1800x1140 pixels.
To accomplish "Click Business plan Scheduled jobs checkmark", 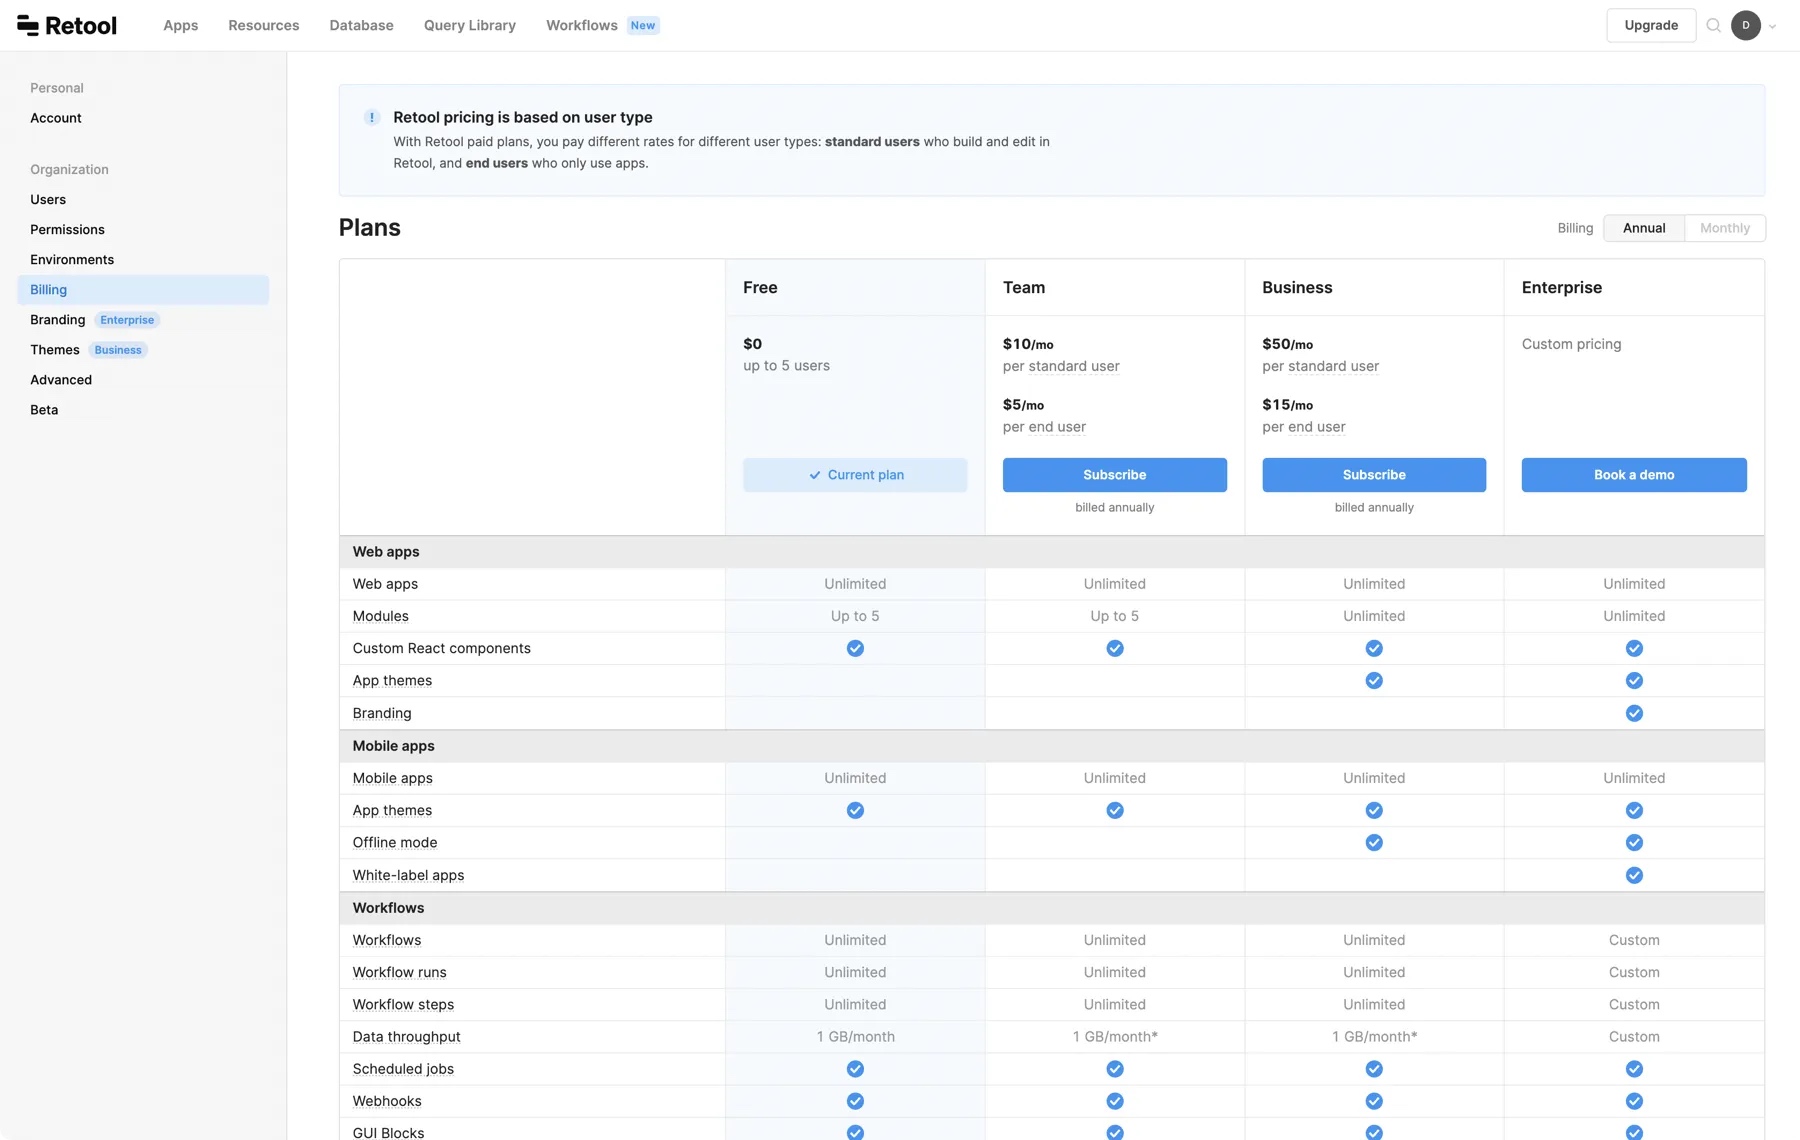I will [1374, 1069].
